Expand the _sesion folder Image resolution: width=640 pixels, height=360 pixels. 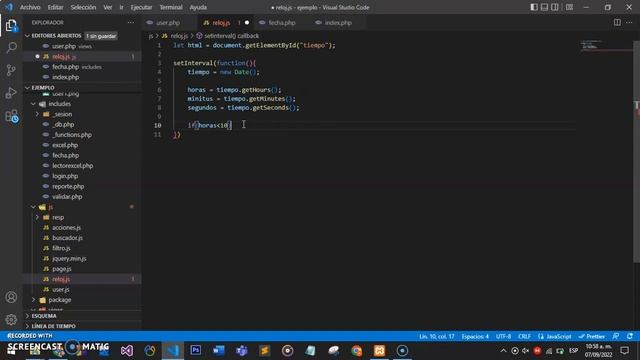click(x=38, y=114)
